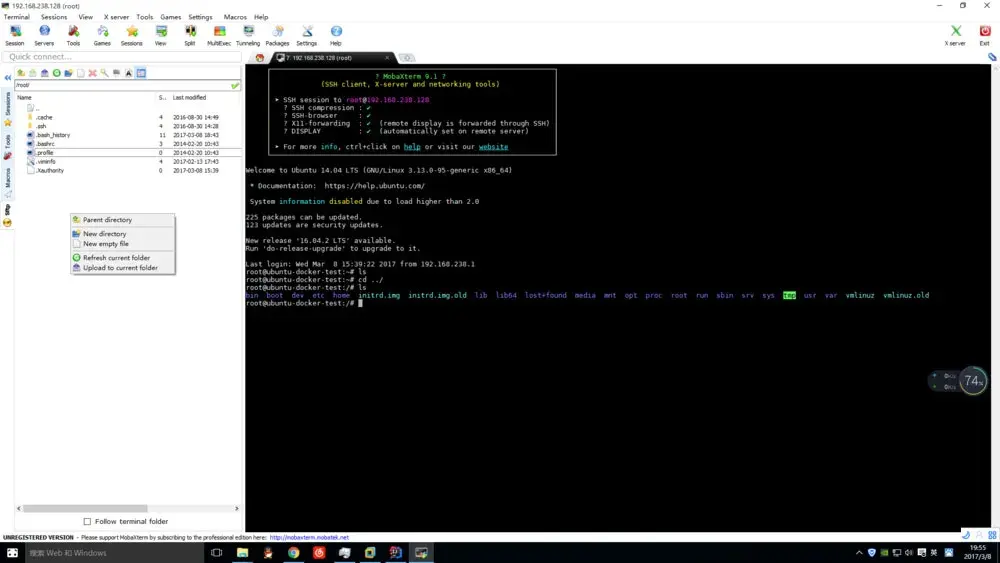Toggle Follow terminal folder checkbox
Screen dimensions: 1000x563
pyautogui.click(x=87, y=522)
